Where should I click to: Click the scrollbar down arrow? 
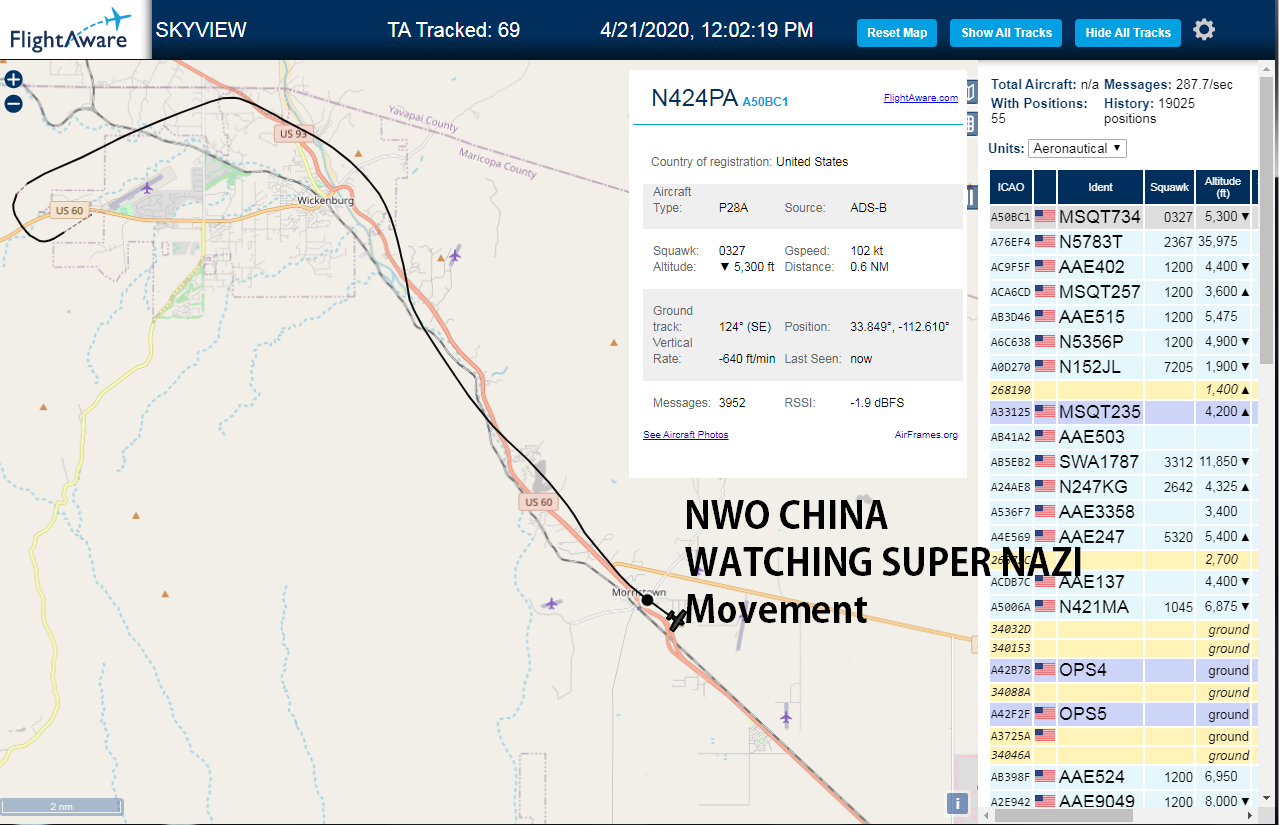(x=1267, y=799)
